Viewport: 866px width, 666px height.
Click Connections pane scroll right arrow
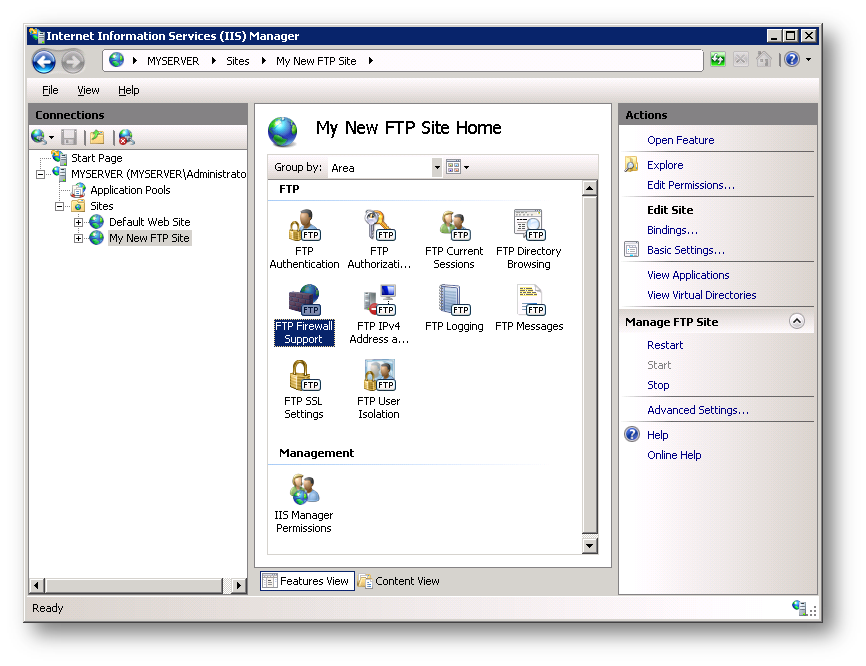[x=239, y=585]
